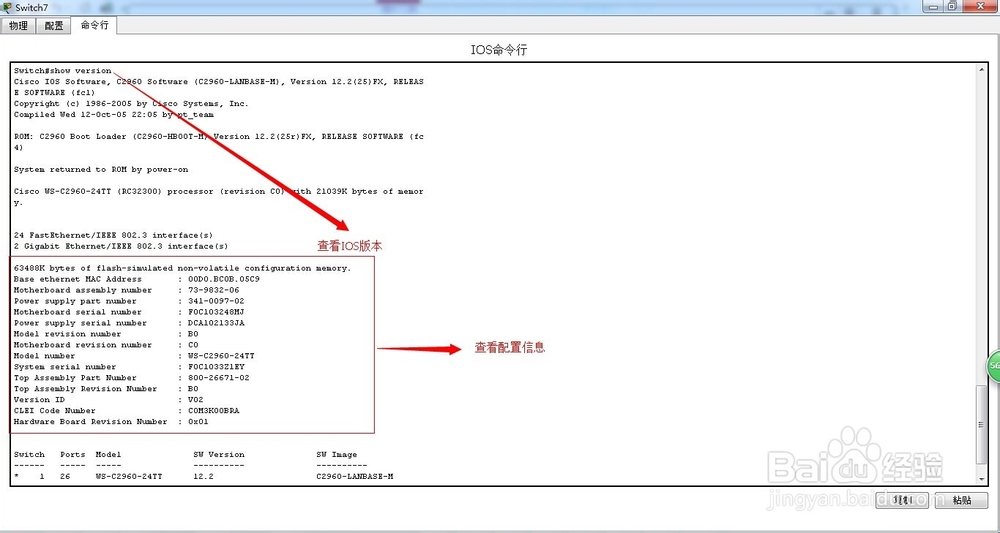1000x533 pixels.
Task: Click the 'Switch#show version' command line
Action: [x=63, y=71]
